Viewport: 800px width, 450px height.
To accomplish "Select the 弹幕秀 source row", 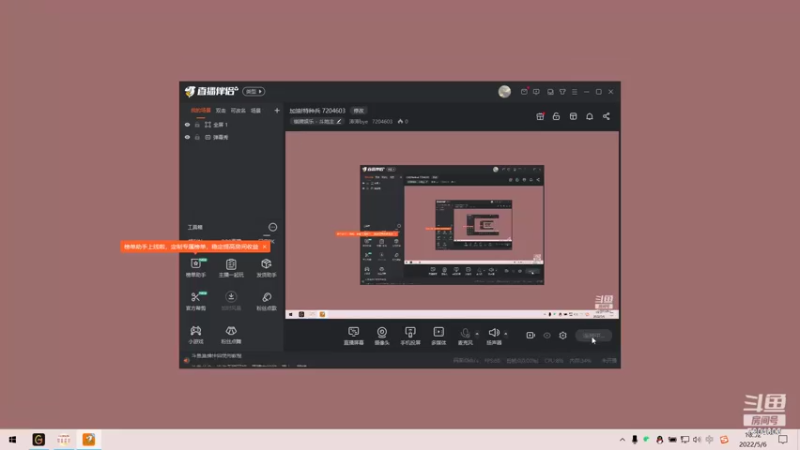I will (232, 137).
